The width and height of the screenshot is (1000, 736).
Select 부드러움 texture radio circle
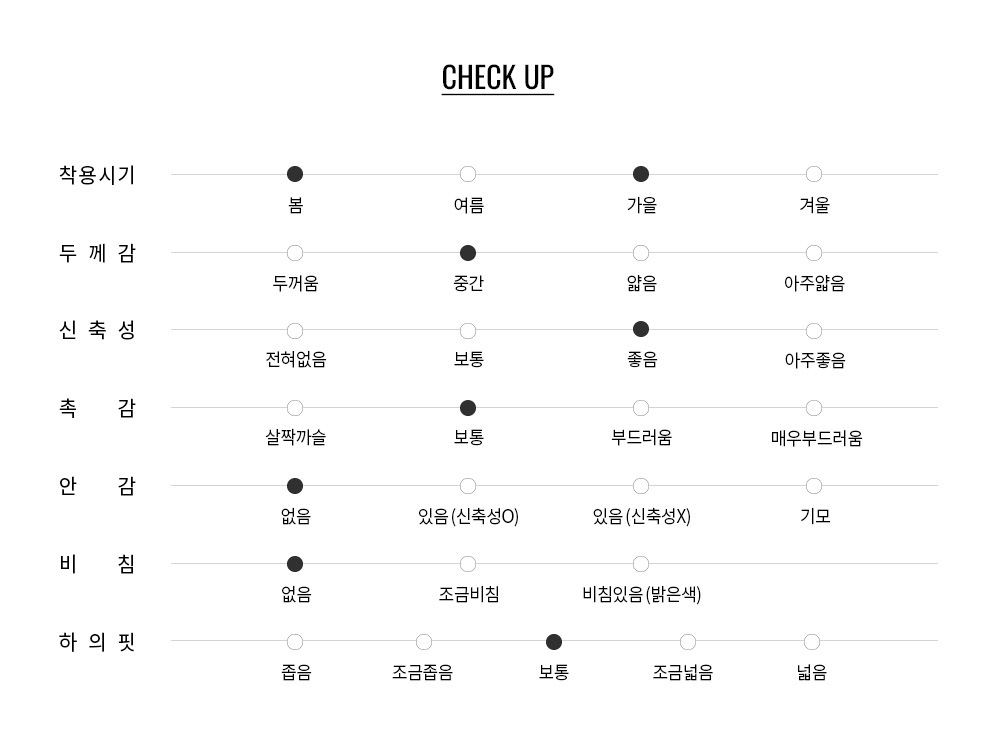coord(641,408)
